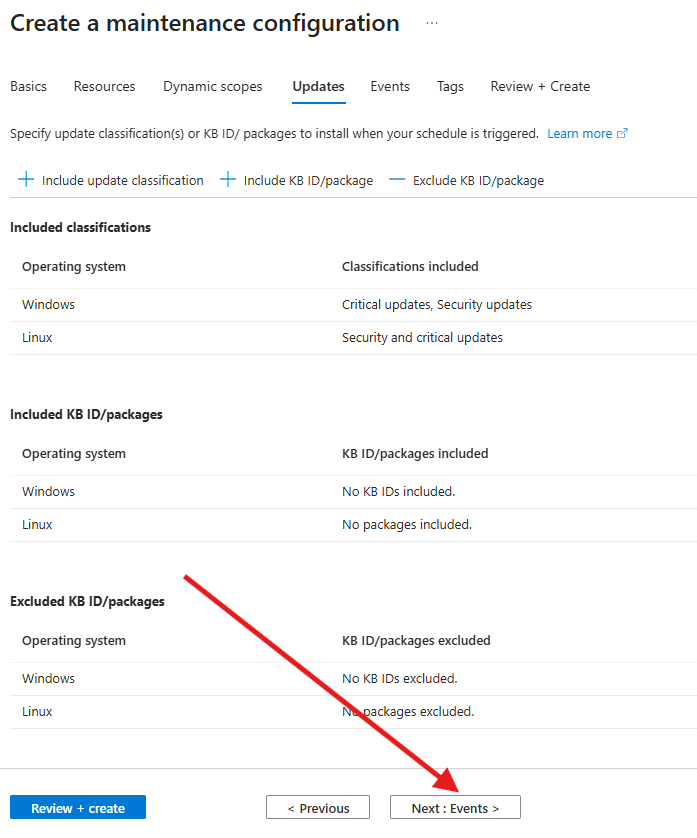Click the plus icon for Include KB ID/package
The width and height of the screenshot is (697, 838).
point(228,180)
